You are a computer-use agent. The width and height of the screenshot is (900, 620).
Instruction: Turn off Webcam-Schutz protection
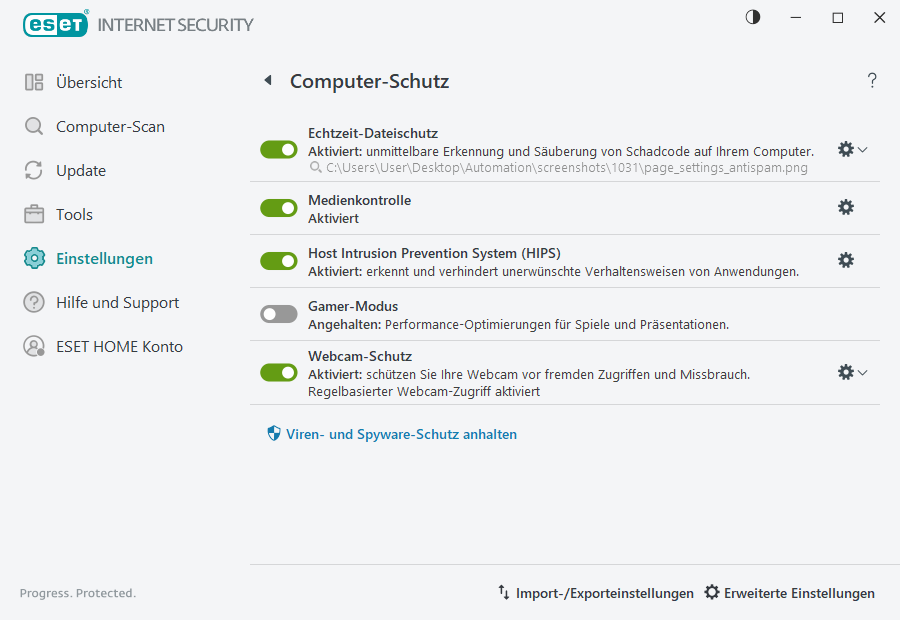[x=278, y=372]
